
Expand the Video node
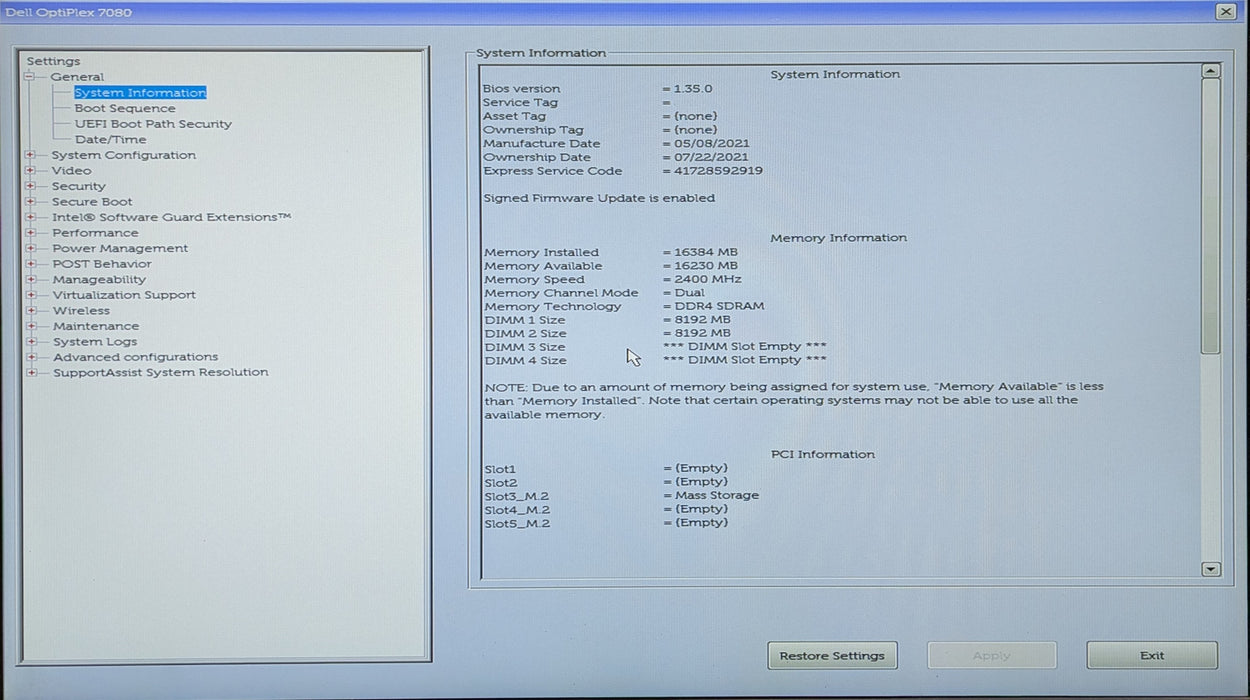click(31, 171)
